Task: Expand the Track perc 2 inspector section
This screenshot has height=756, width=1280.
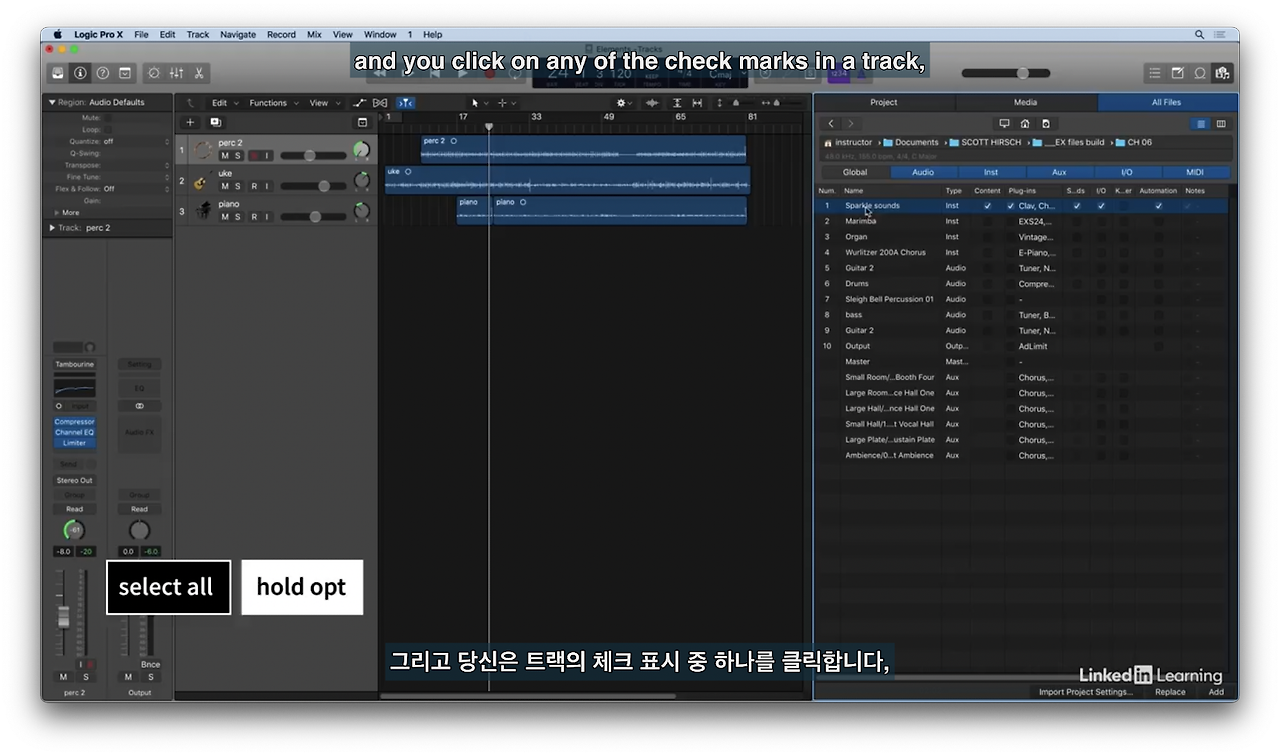Action: [52, 228]
